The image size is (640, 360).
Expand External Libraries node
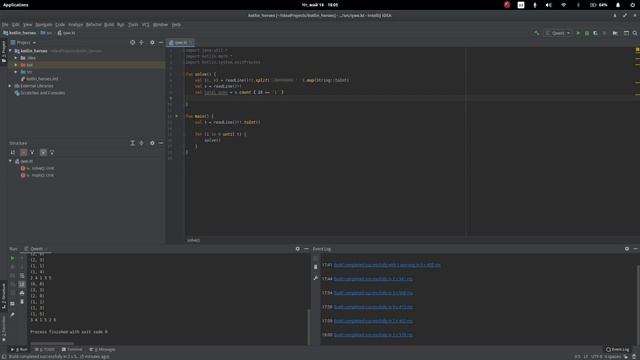pos(10,86)
